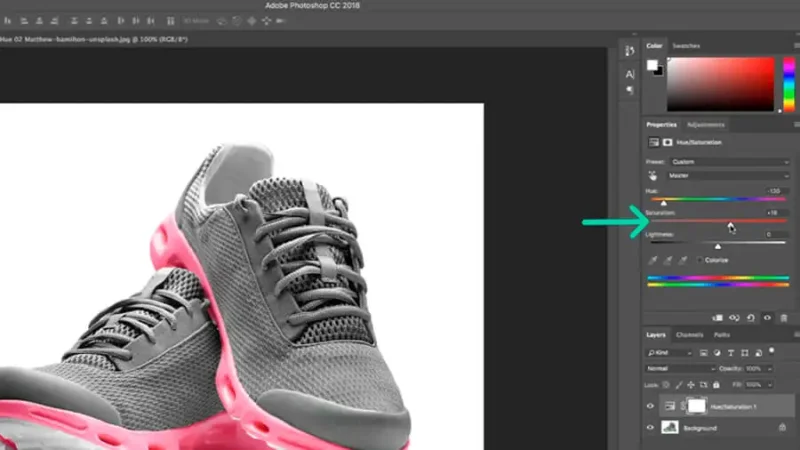This screenshot has width=800, height=450.
Task: Reset adjustment to defaults icon
Action: click(x=751, y=318)
